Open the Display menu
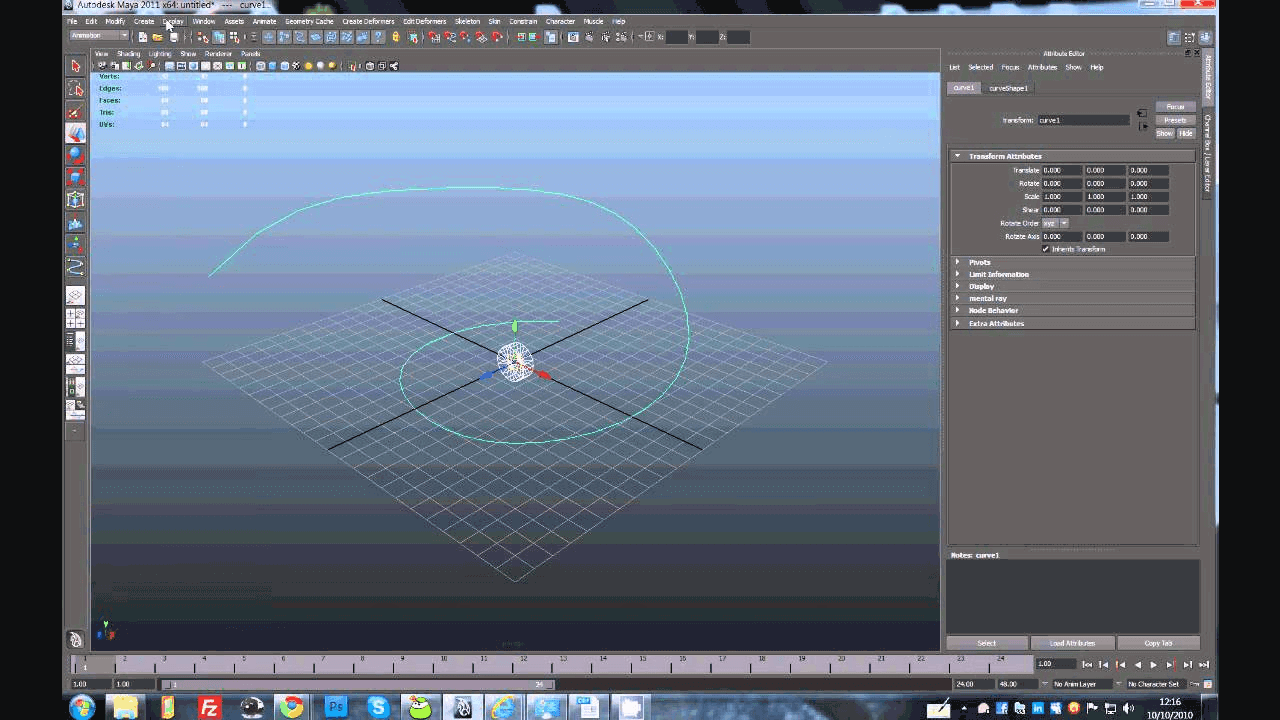 coord(172,21)
